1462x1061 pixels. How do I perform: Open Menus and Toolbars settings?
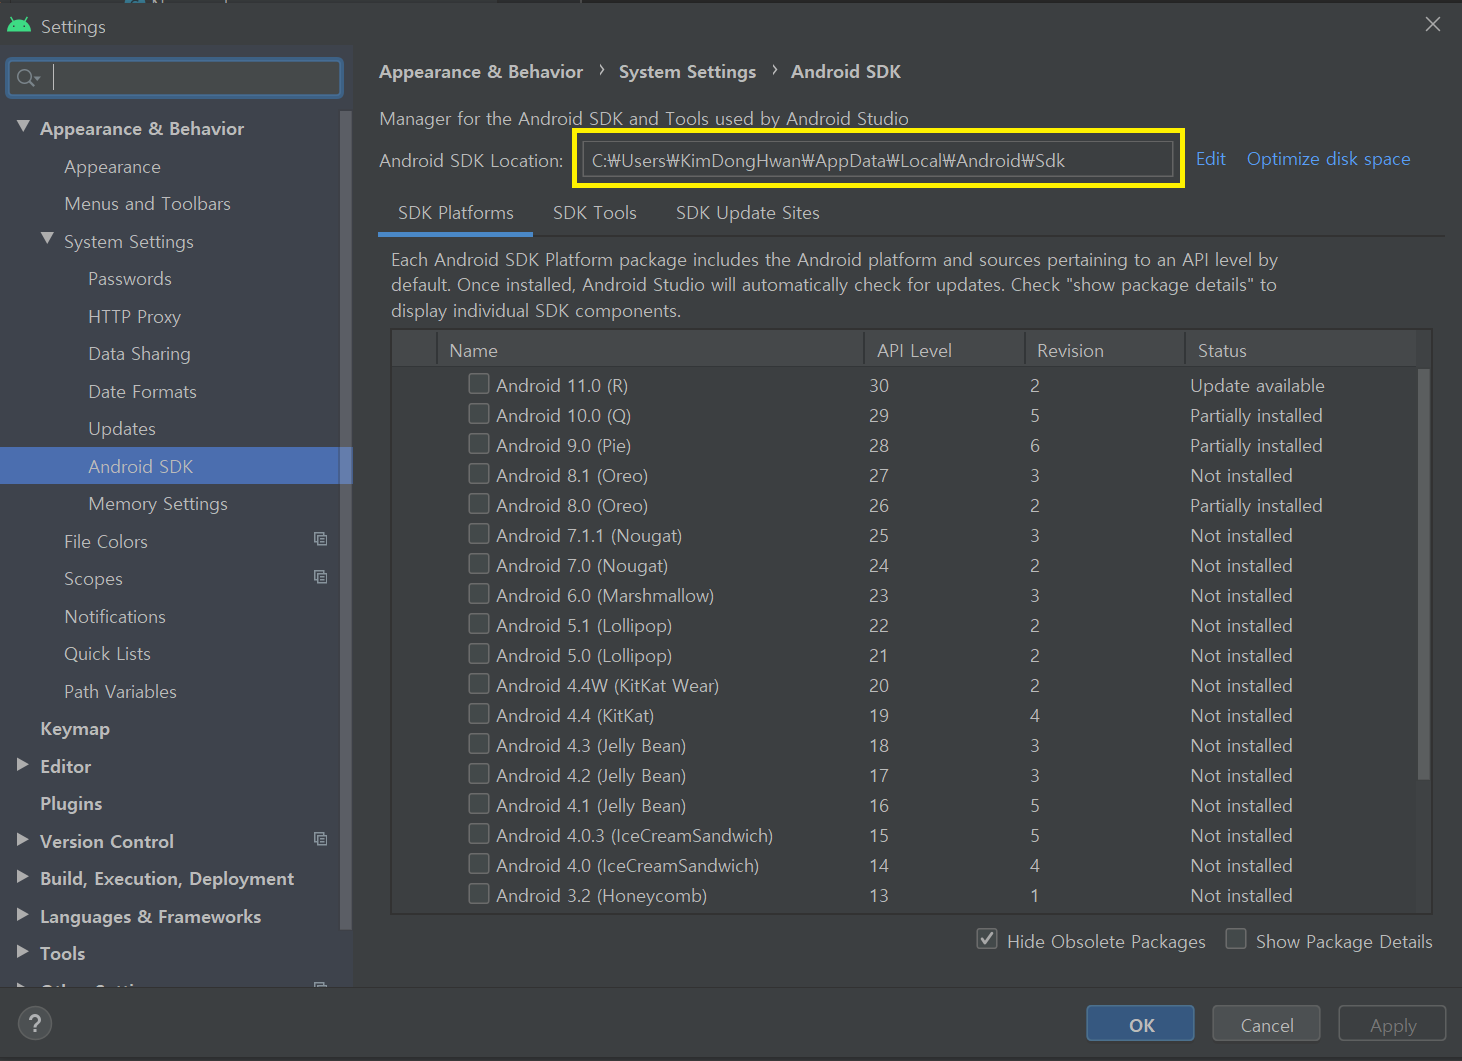(x=148, y=204)
